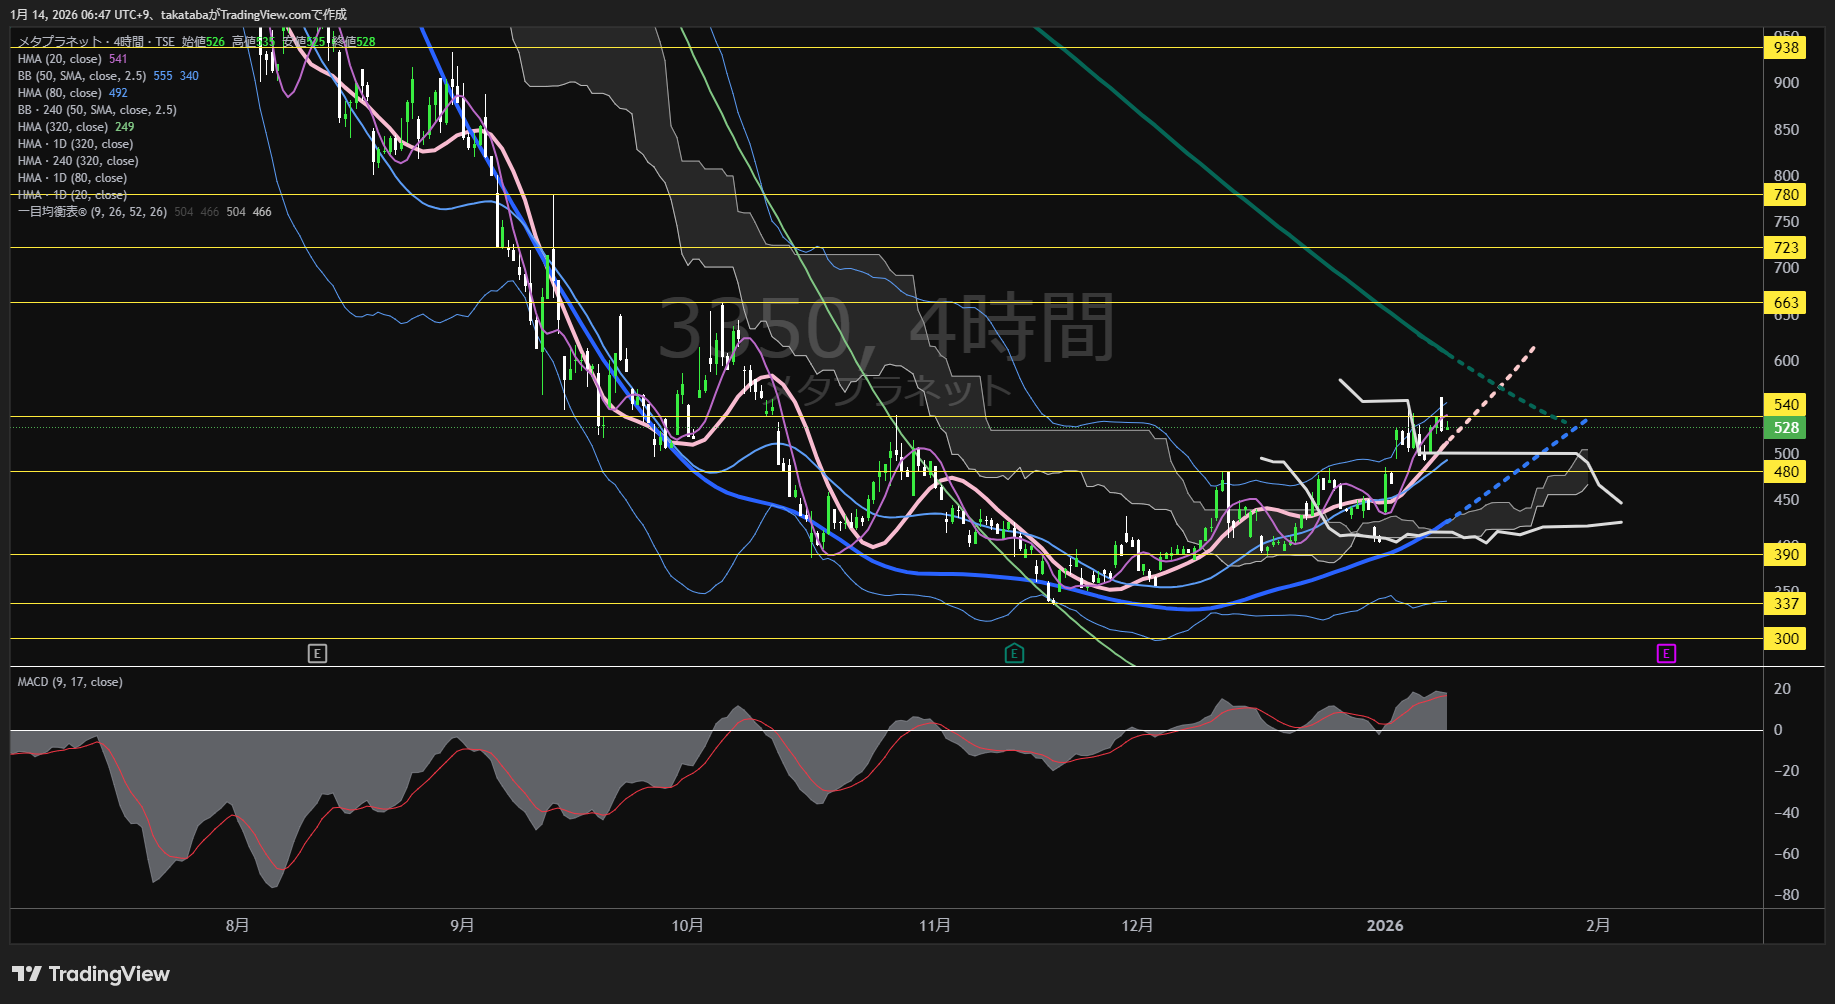Viewport: 1835px width, 1004px height.
Task: Toggle the HMA (320, close) indicator legend
Action: point(63,127)
